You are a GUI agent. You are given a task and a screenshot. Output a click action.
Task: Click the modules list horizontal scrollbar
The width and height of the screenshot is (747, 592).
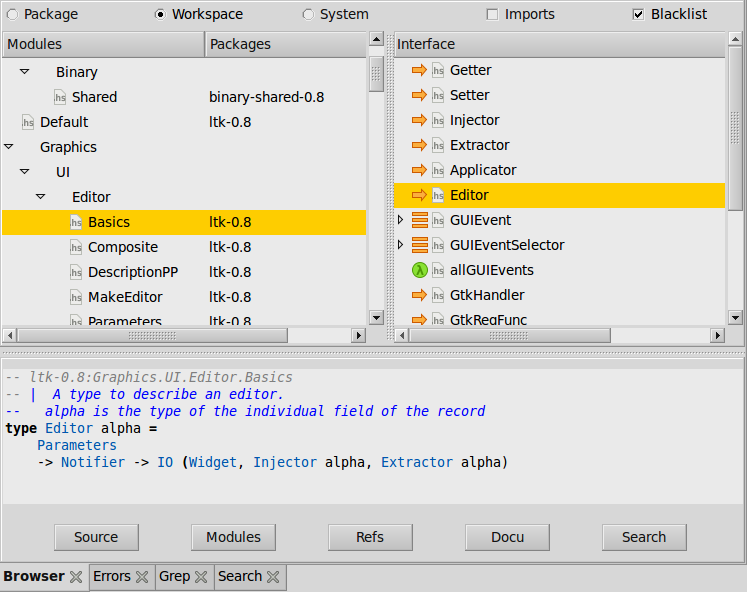185,335
